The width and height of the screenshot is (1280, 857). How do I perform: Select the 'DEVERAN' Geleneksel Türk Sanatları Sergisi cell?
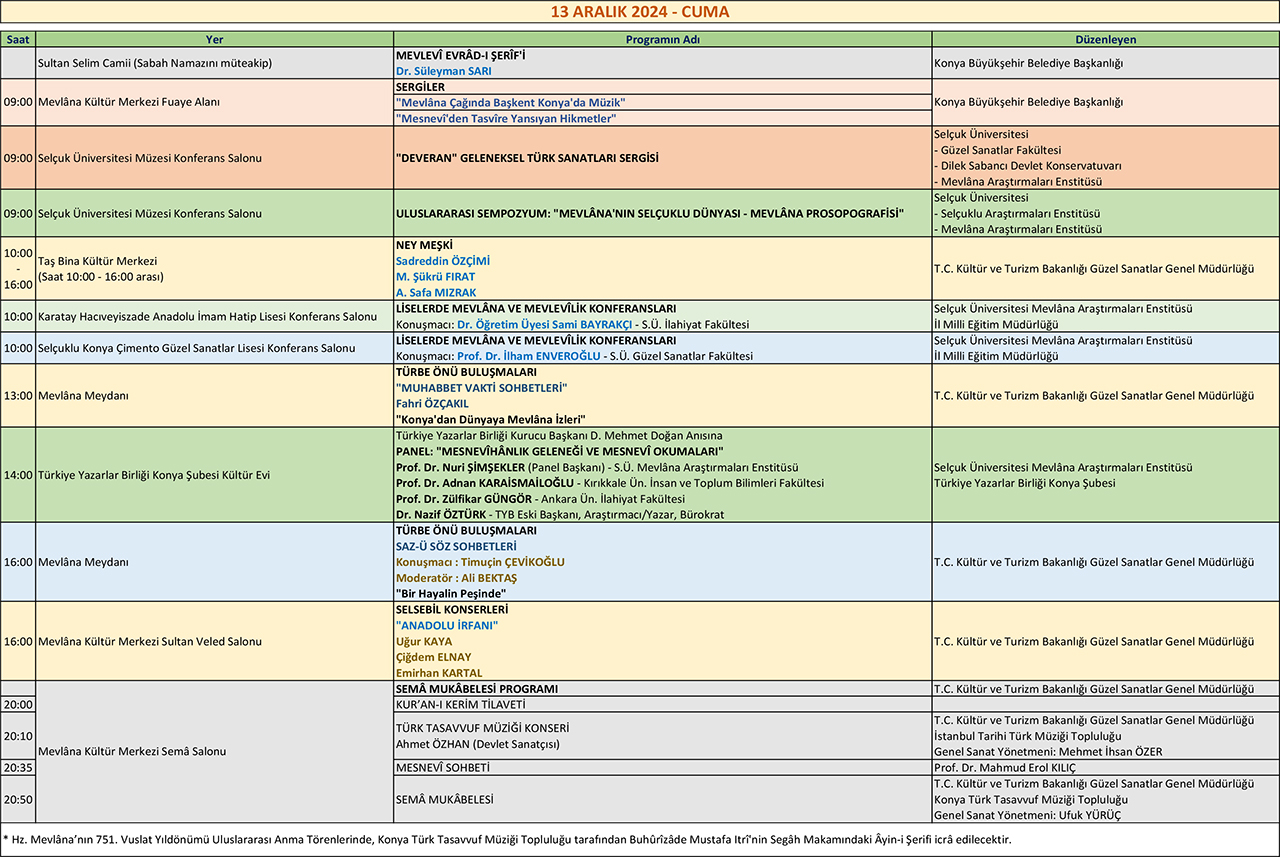(527, 158)
